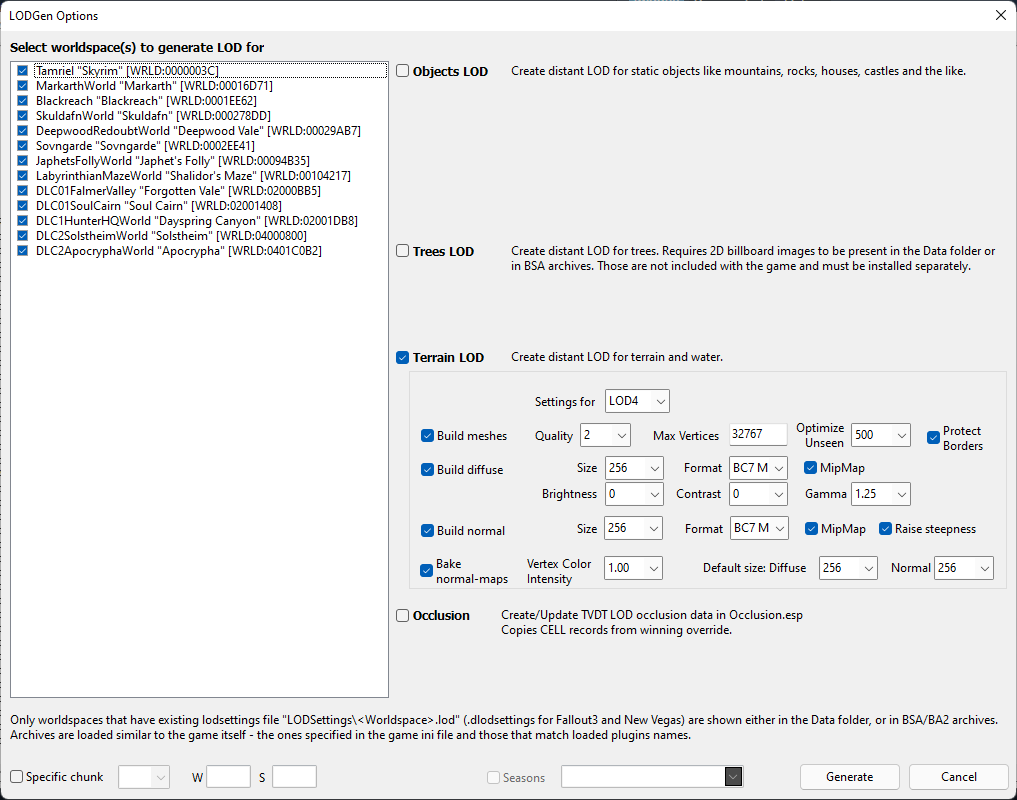Open Vertex Color Intensity dropdown
The image size is (1017, 800).
[633, 568]
